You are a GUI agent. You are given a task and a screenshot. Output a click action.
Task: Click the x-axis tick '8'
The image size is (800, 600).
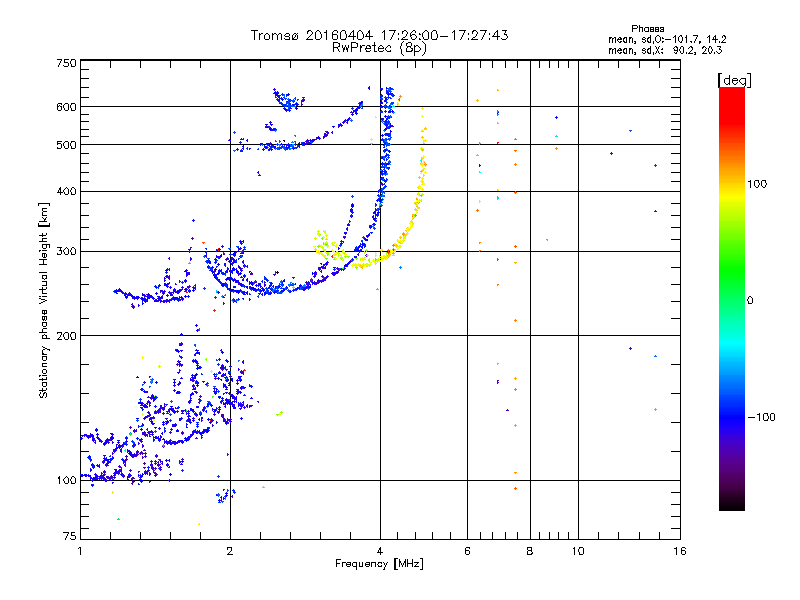point(530,551)
